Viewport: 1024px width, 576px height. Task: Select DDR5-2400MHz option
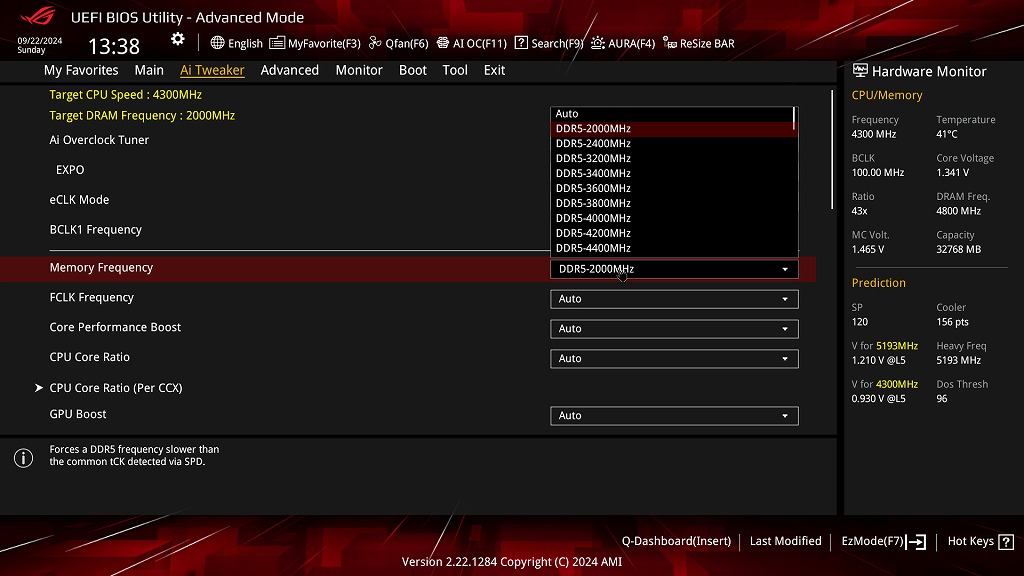pyautogui.click(x=671, y=144)
